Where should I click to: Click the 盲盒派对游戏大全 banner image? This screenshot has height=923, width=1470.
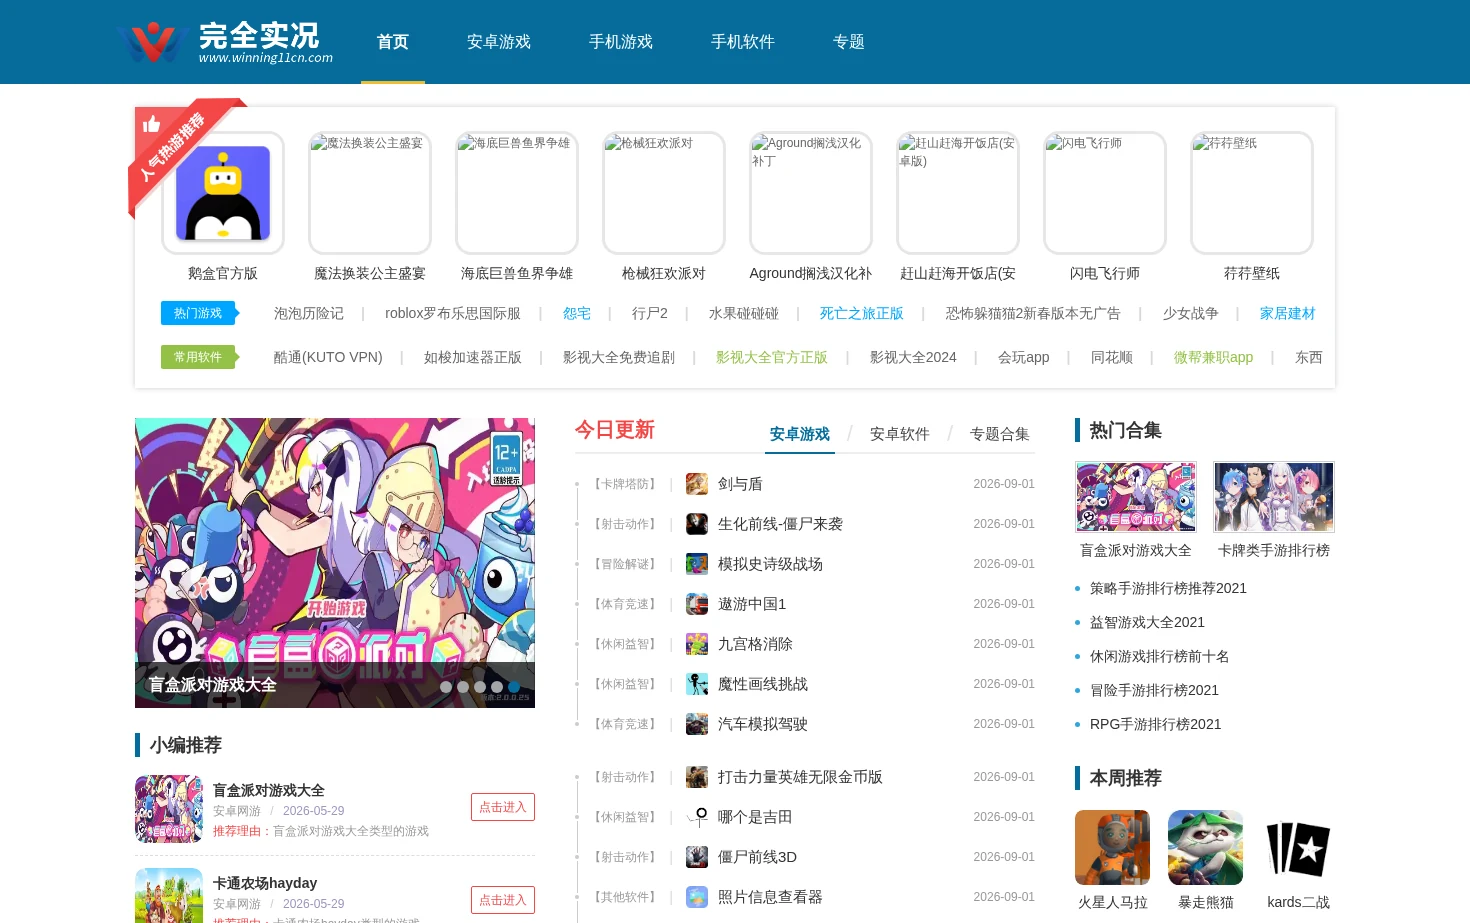pyautogui.click(x=335, y=563)
